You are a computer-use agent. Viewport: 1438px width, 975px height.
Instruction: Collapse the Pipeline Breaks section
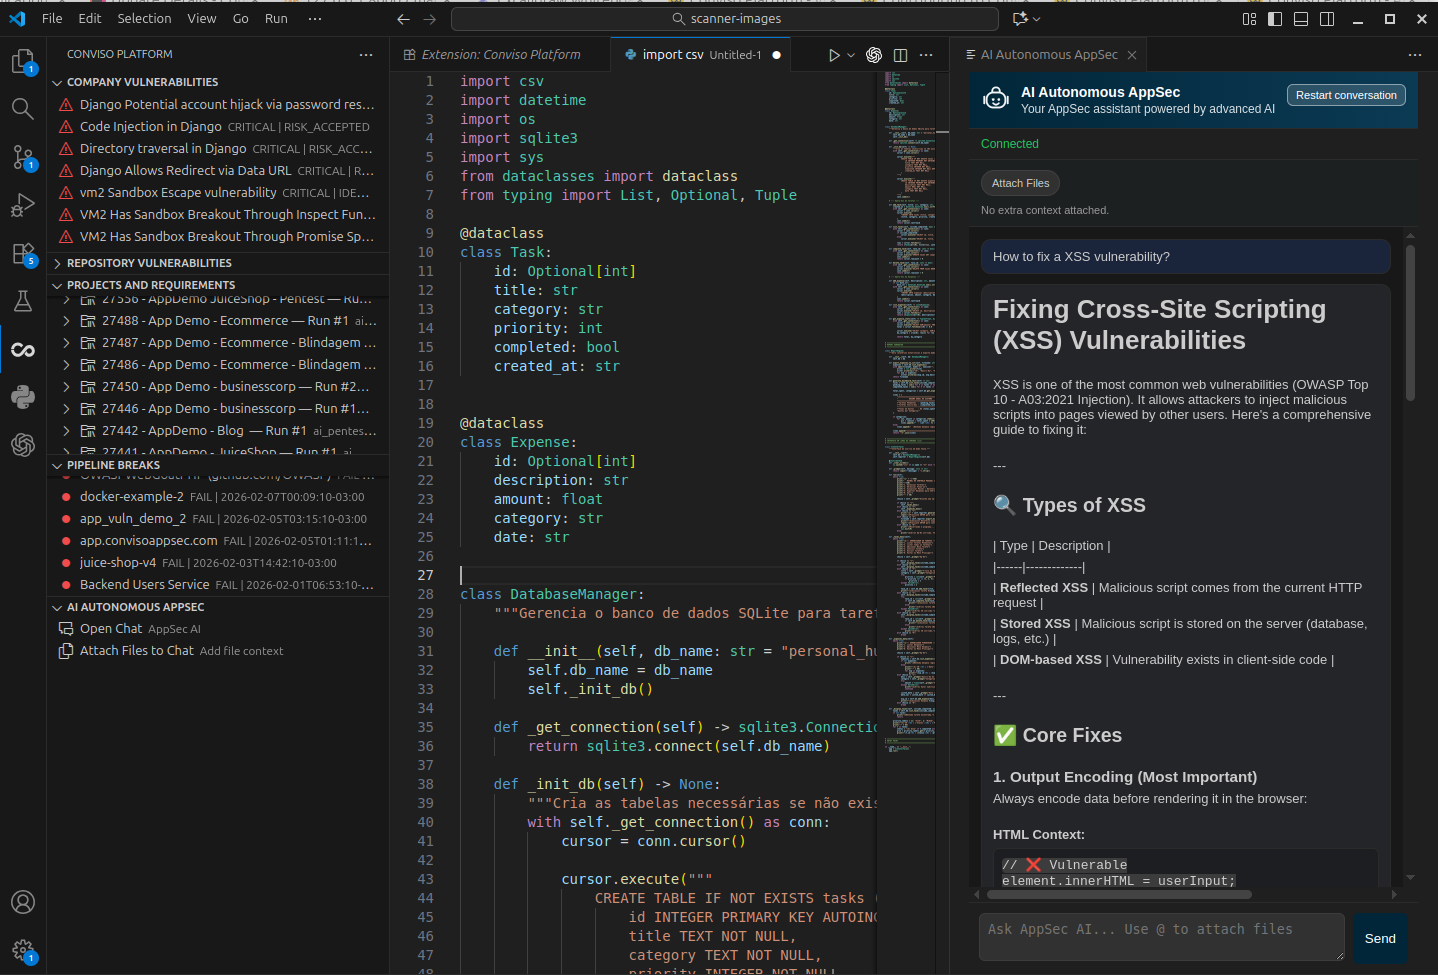(x=217, y=465)
